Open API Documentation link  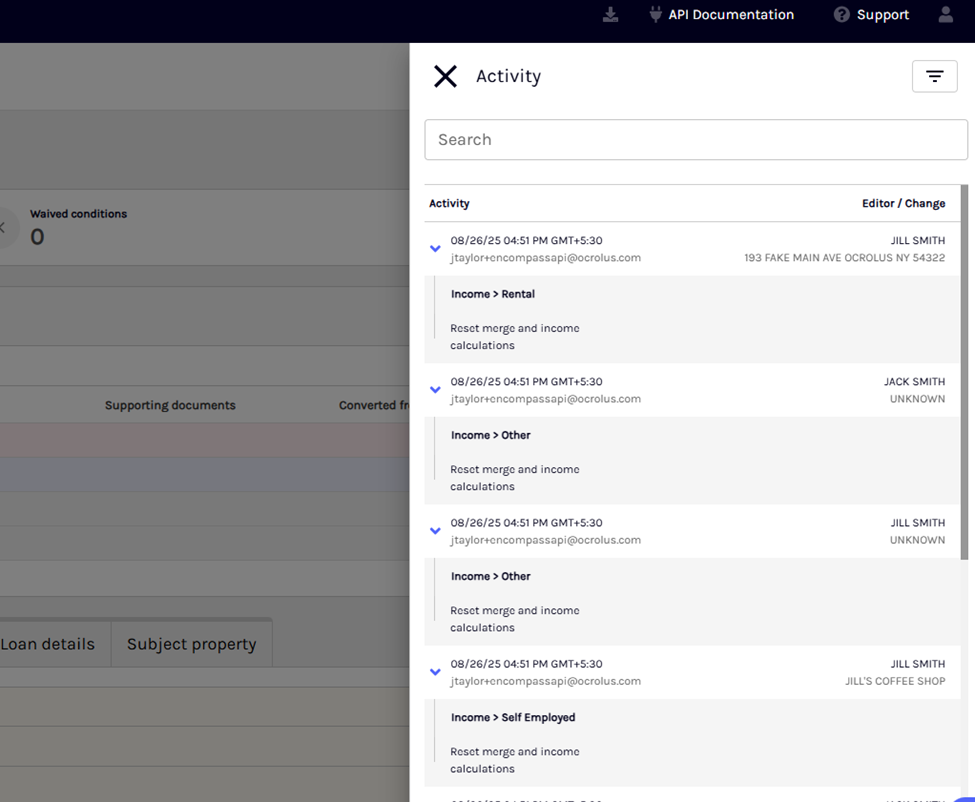(x=731, y=14)
